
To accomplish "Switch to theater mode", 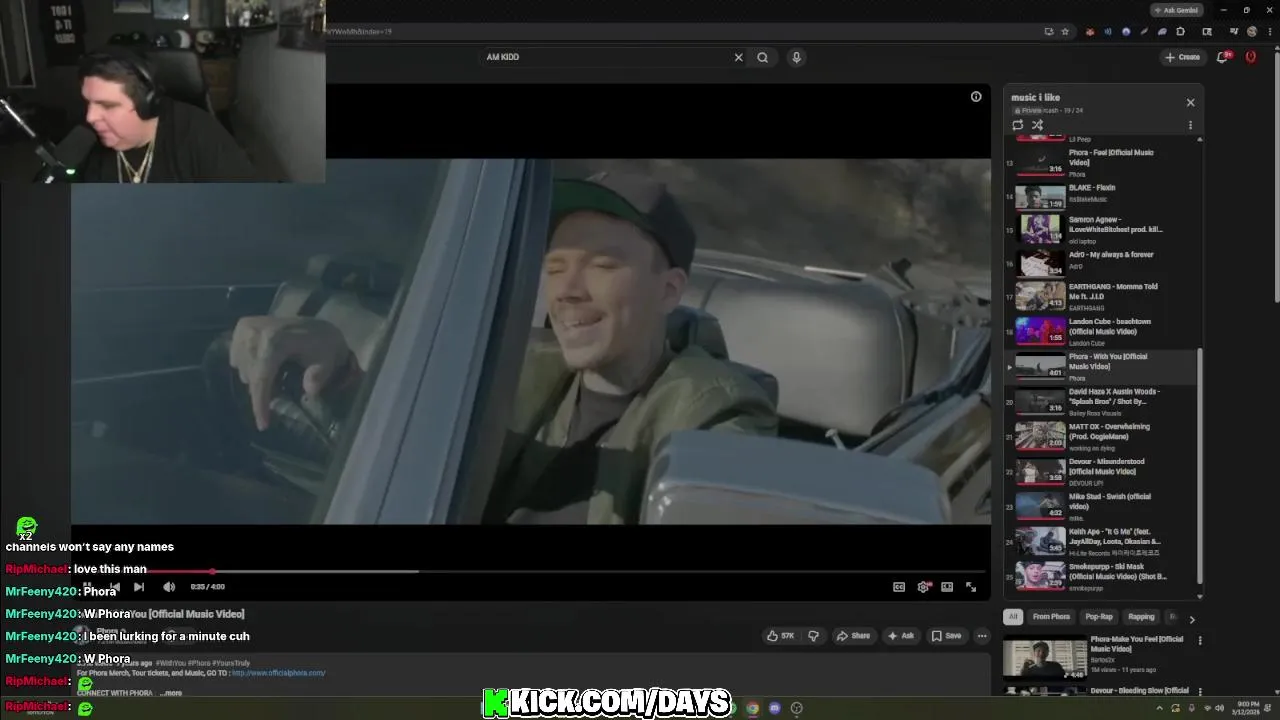I will click(947, 587).
